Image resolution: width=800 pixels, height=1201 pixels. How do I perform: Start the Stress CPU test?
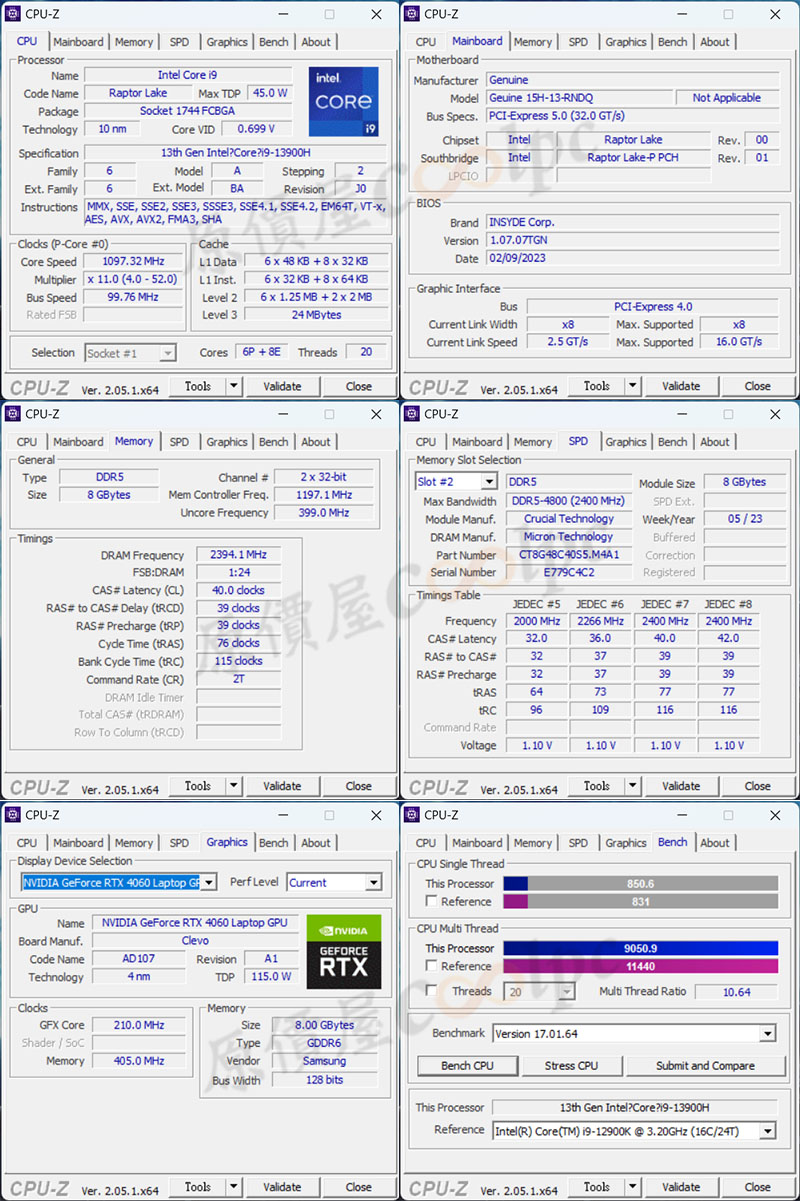click(x=572, y=1066)
